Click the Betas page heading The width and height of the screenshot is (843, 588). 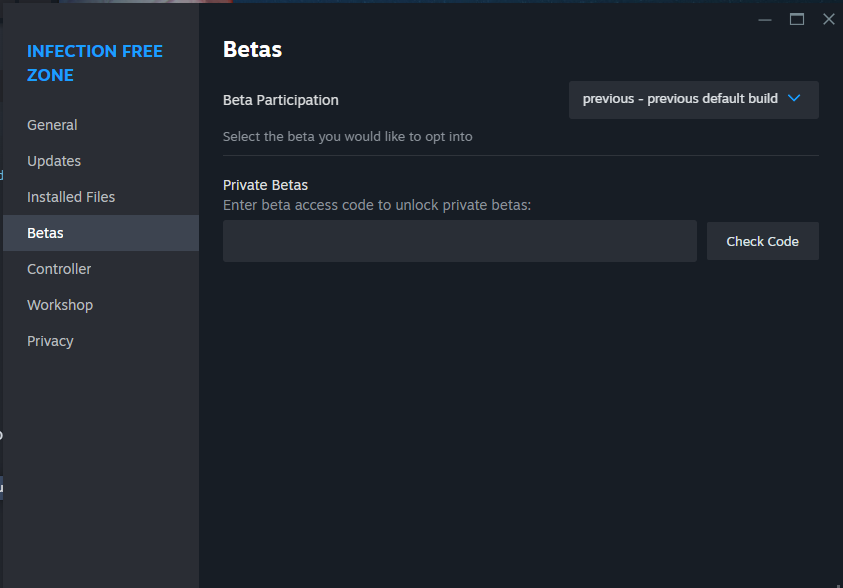coord(252,49)
